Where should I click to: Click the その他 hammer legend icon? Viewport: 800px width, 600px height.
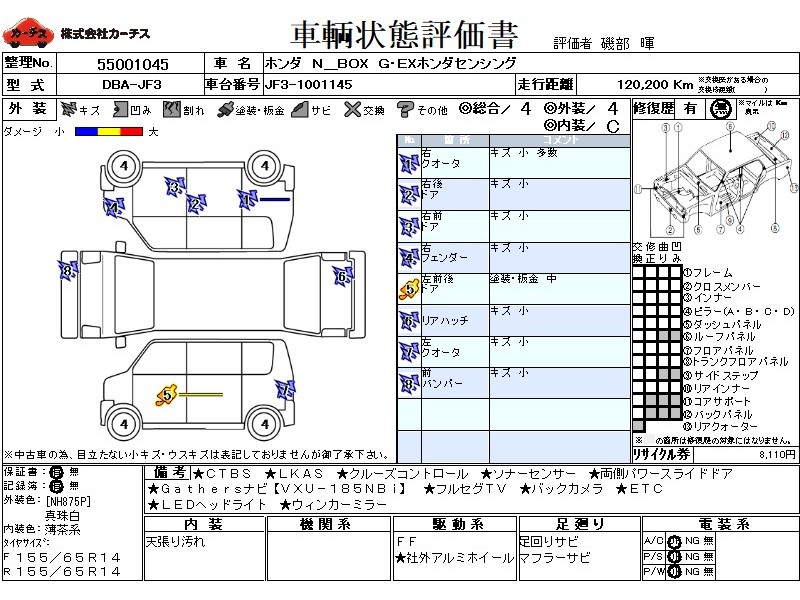coord(406,109)
